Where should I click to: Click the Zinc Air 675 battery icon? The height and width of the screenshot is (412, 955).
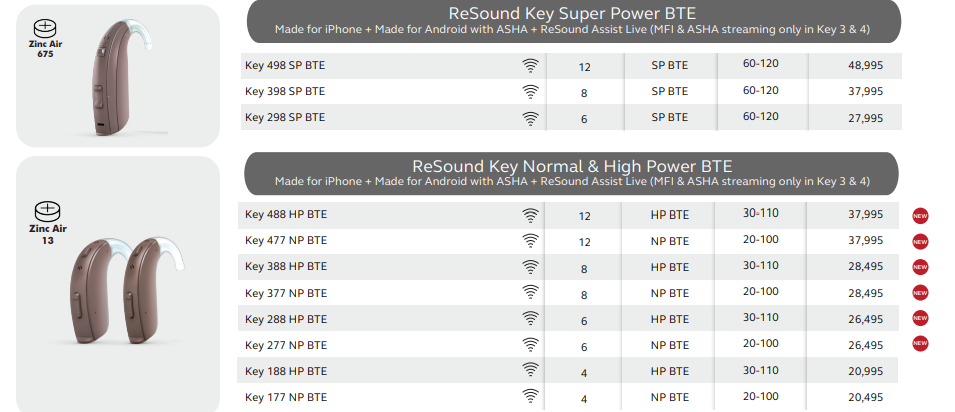pyautogui.click(x=44, y=28)
